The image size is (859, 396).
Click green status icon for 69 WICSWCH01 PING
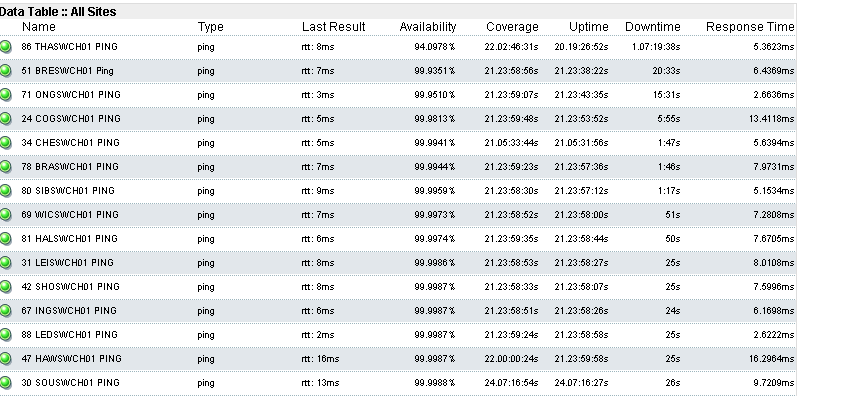point(5,215)
